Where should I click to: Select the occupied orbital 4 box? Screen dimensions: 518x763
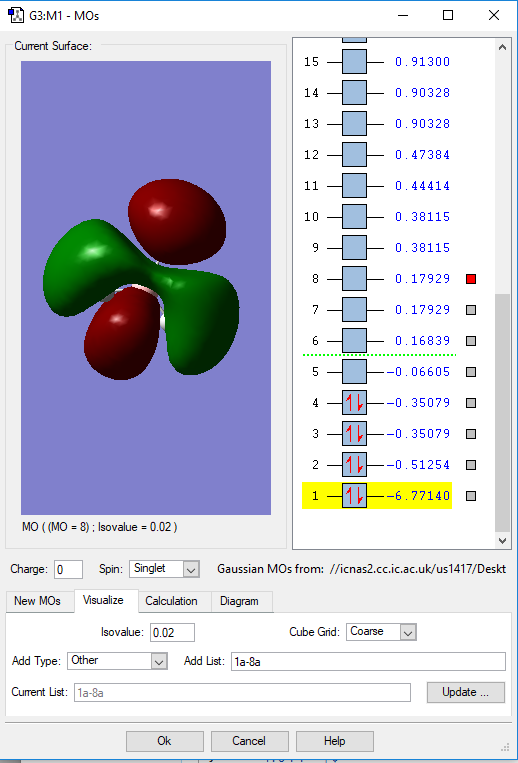click(x=354, y=403)
